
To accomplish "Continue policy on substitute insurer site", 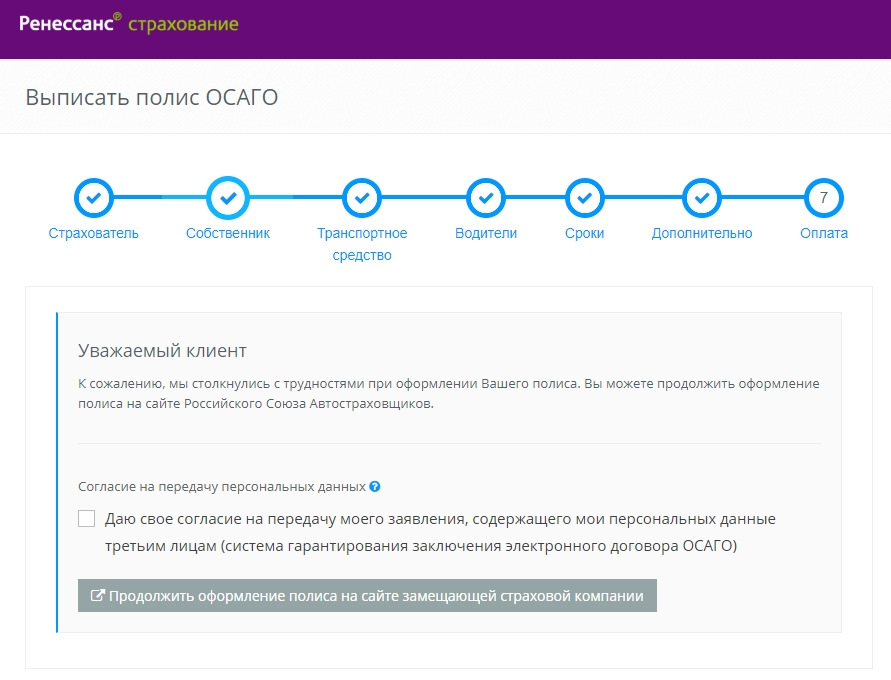I will click(367, 595).
